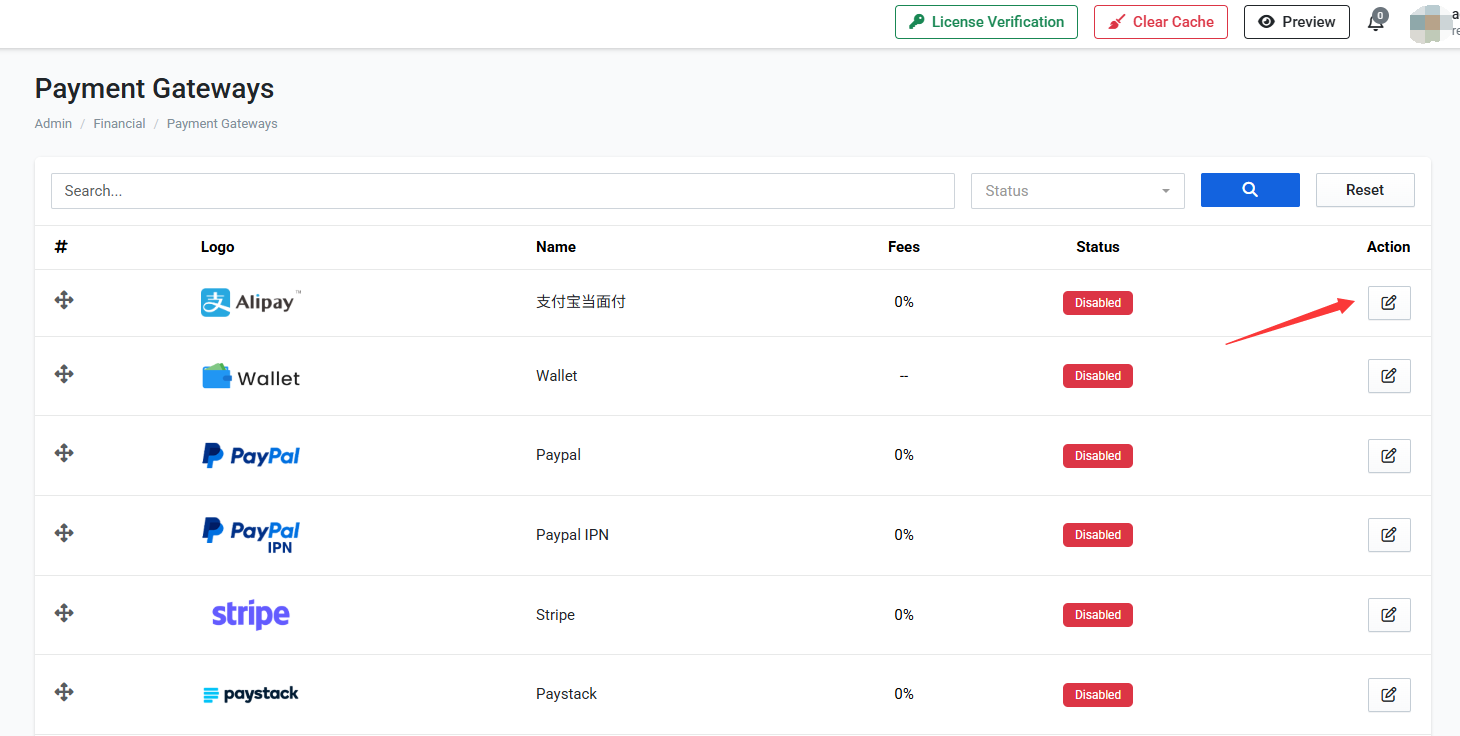
Task: Click the Alipay logo
Action: click(251, 302)
